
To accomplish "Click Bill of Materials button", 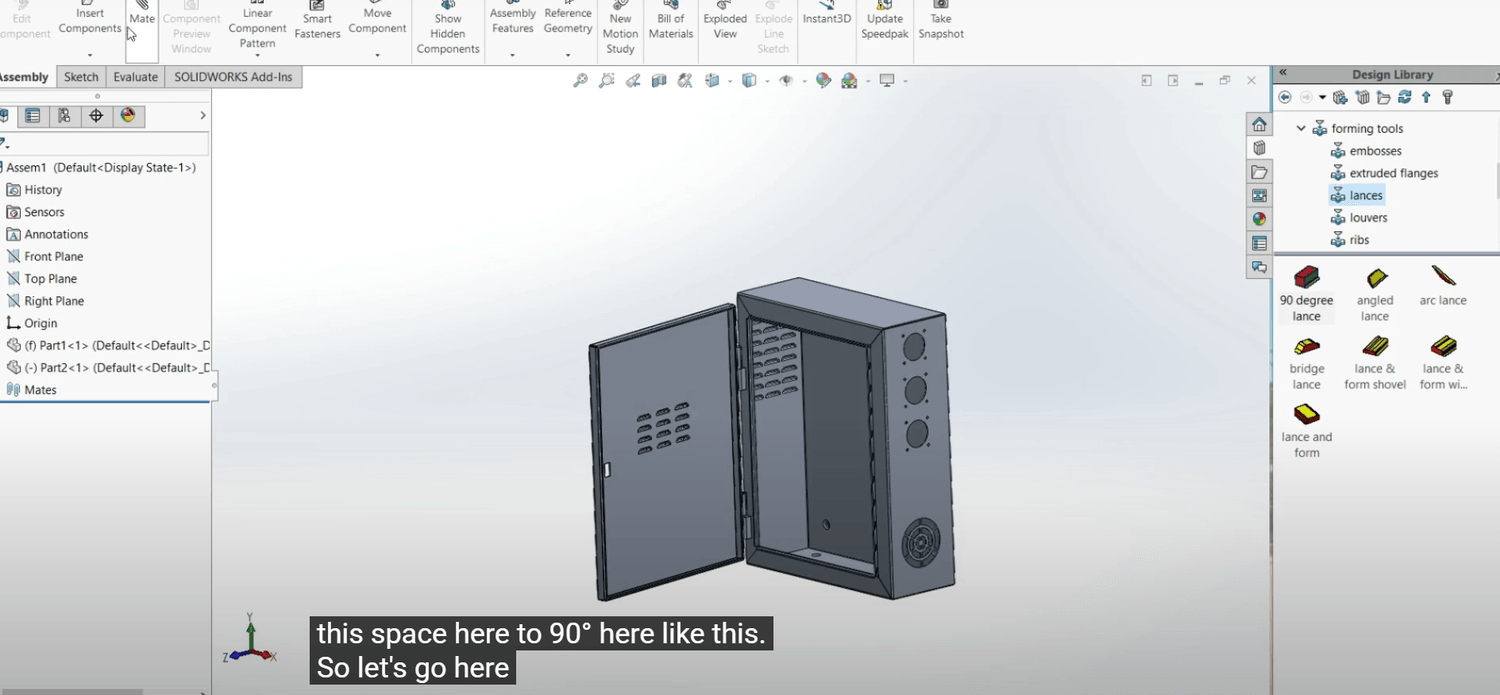I will pos(671,25).
